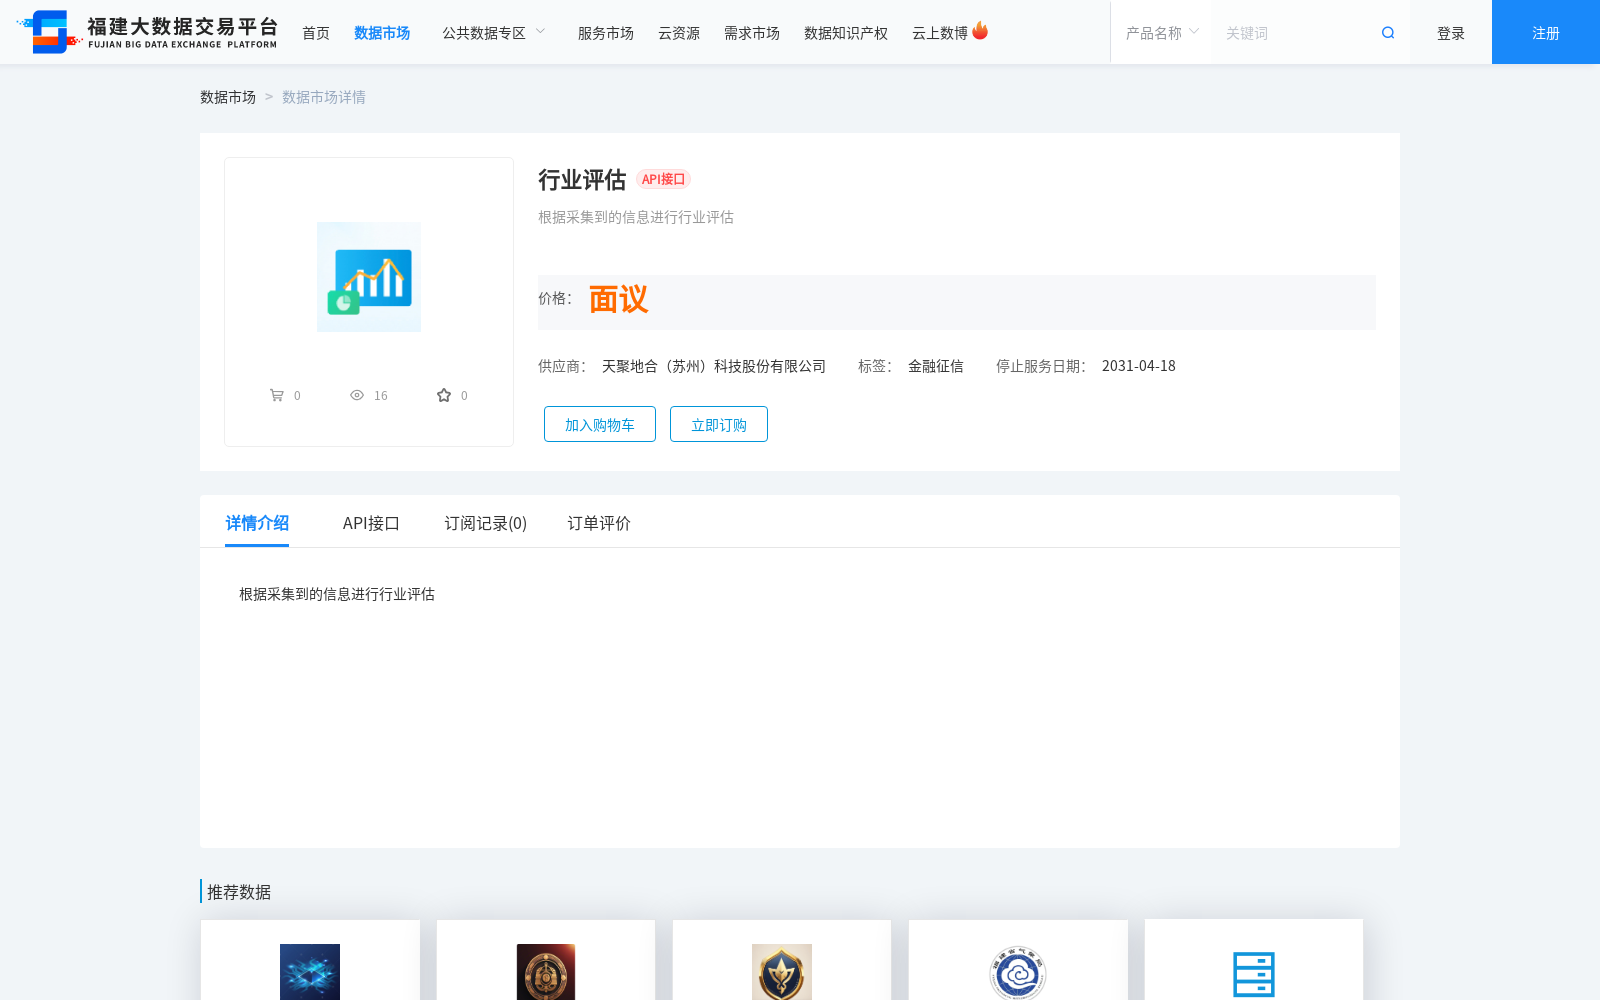Viewport: 1600px width, 1000px height.
Task: Select 数据市场 in the top navigation bar
Action: coord(382,33)
